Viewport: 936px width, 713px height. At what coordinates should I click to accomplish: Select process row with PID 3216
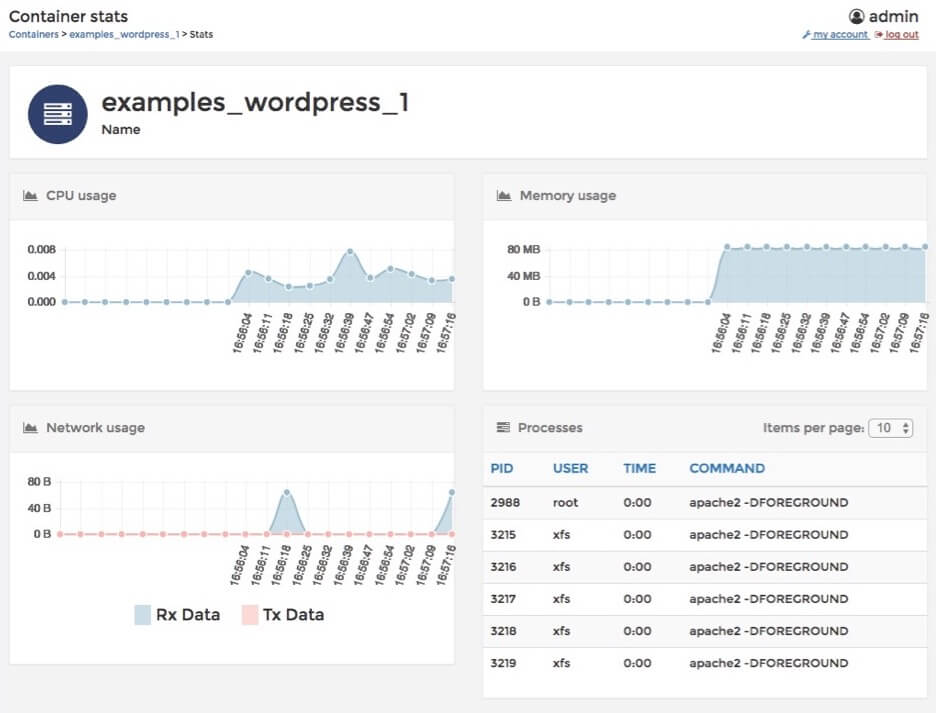point(704,567)
